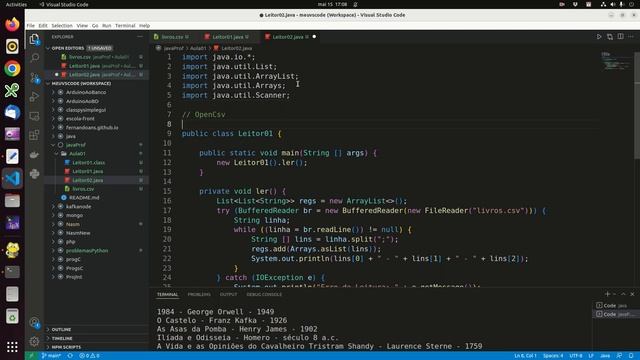
Task: Expand the kafkanode folder
Action: [x=78, y=207]
